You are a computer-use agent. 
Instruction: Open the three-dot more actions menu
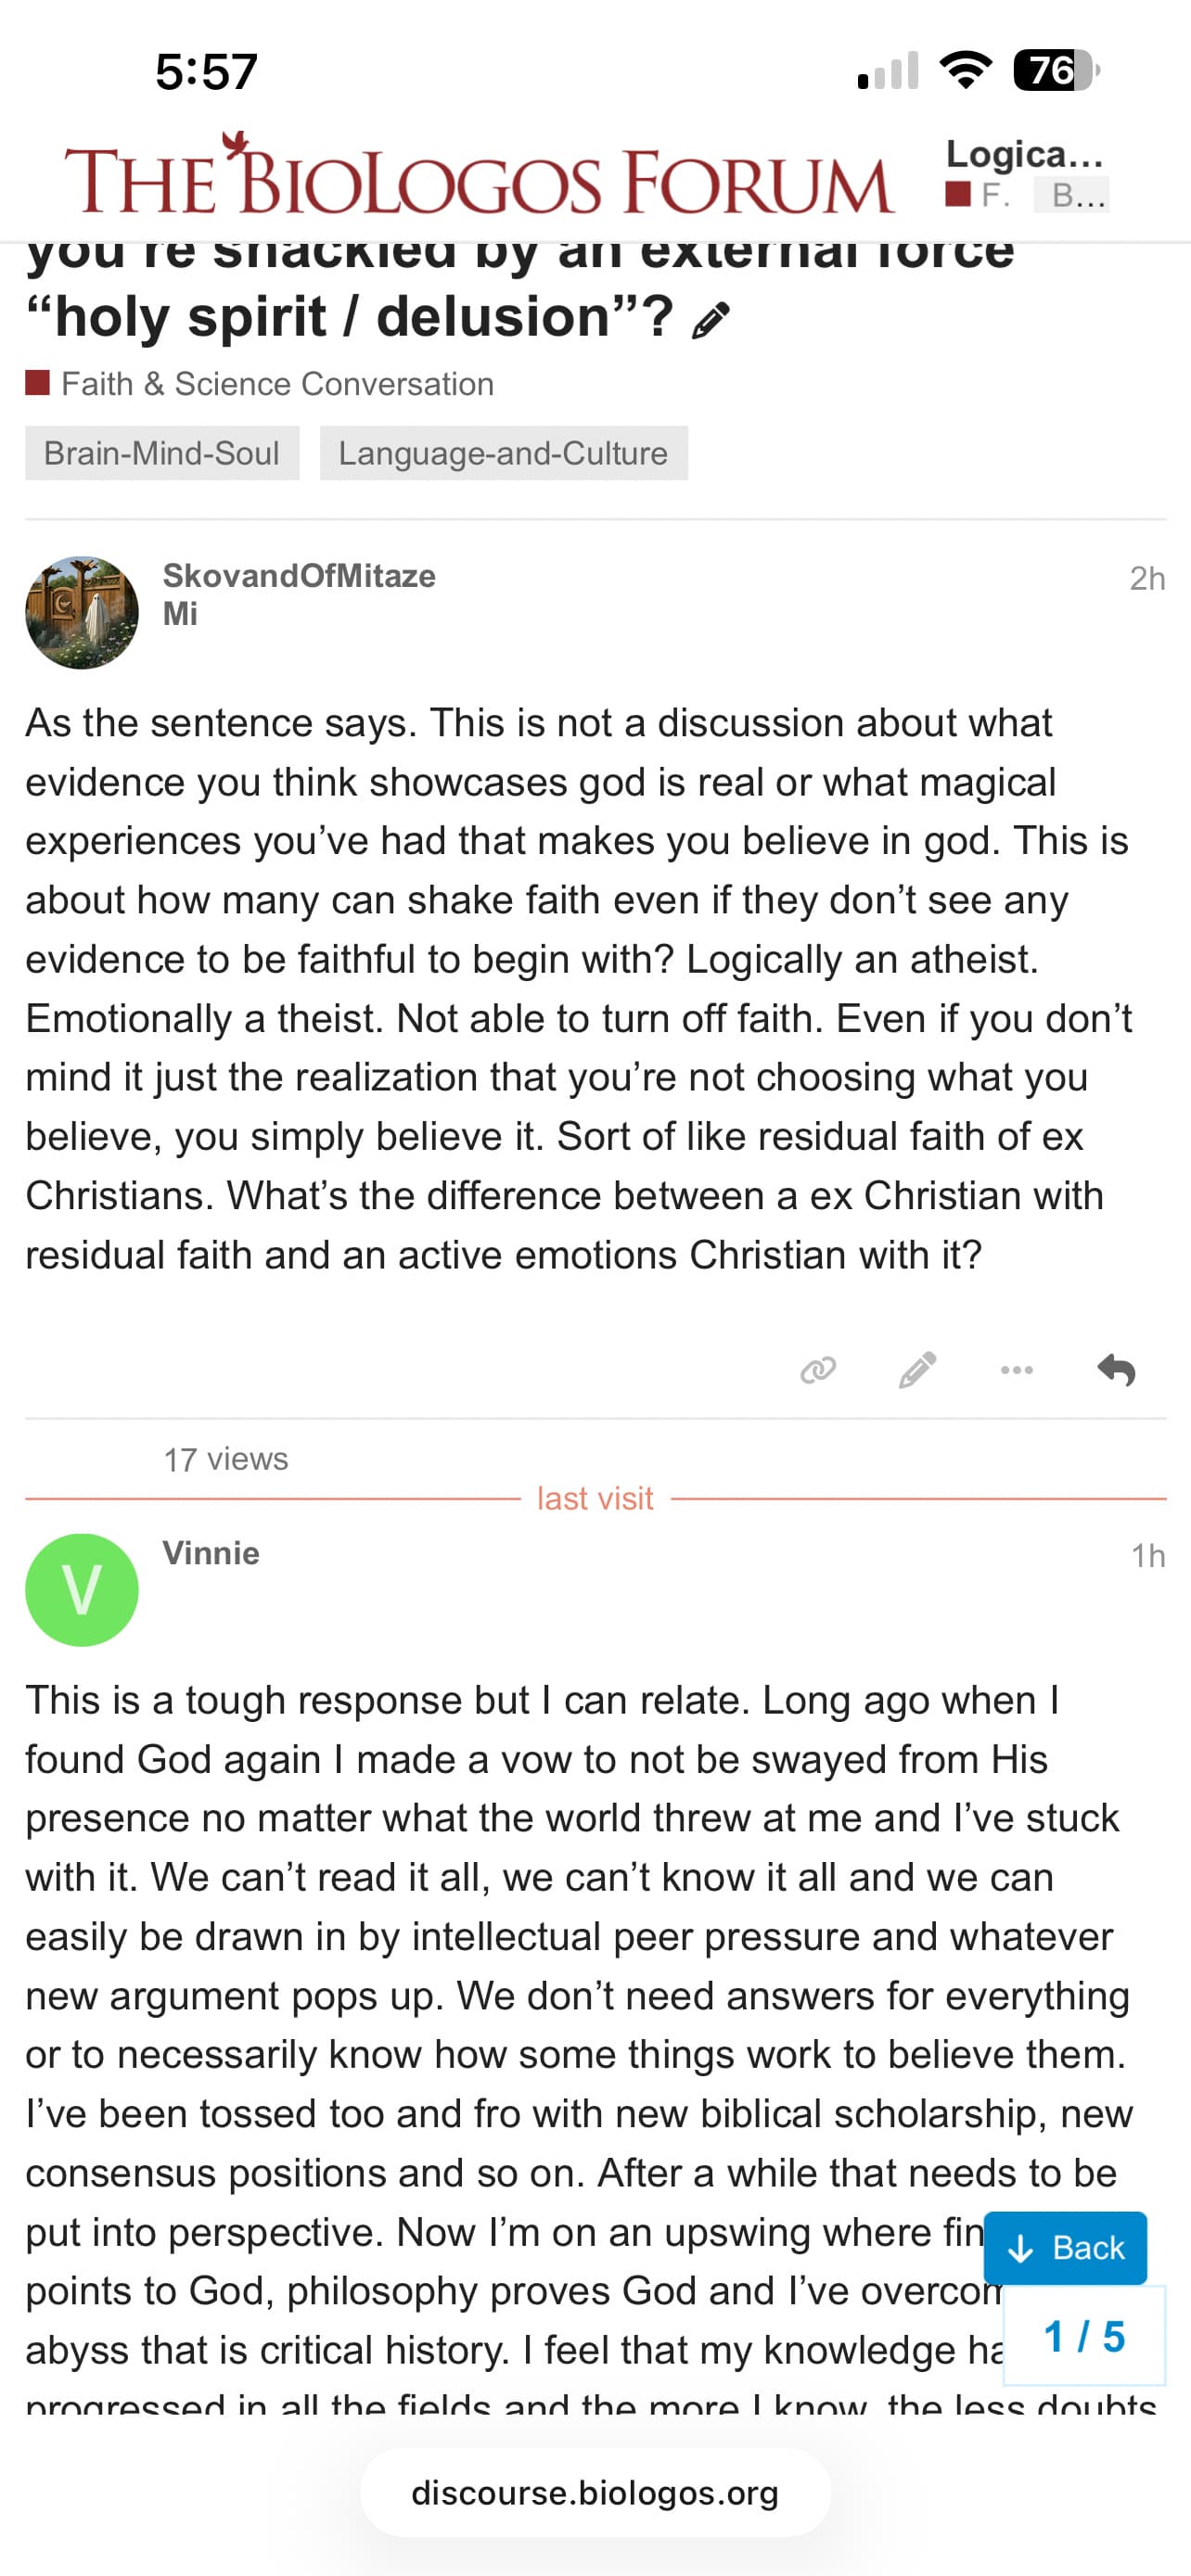point(1016,1369)
